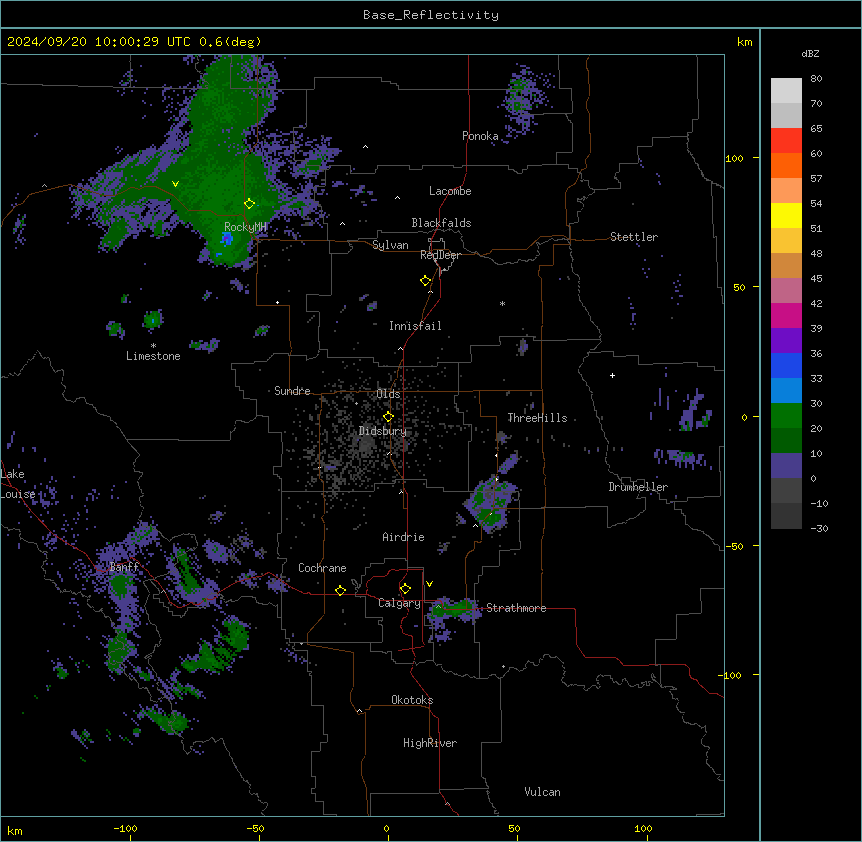
Task: Click the Stettler town label
Action: [634, 237]
